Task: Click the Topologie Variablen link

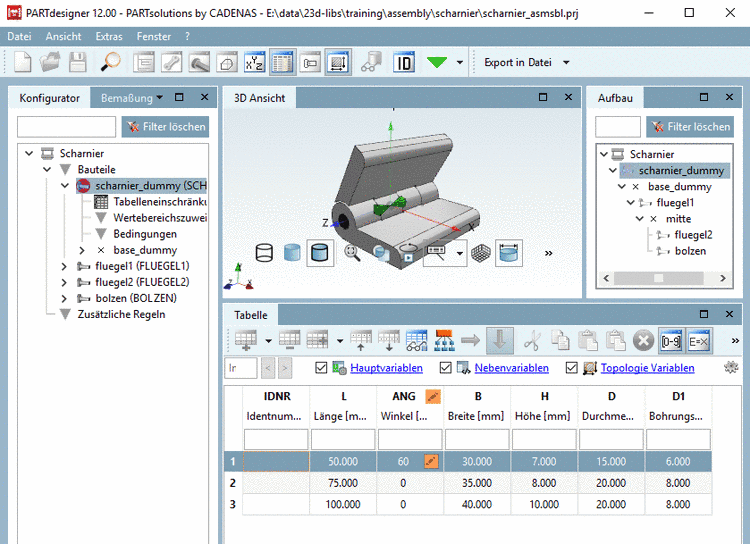Action: coord(647,368)
